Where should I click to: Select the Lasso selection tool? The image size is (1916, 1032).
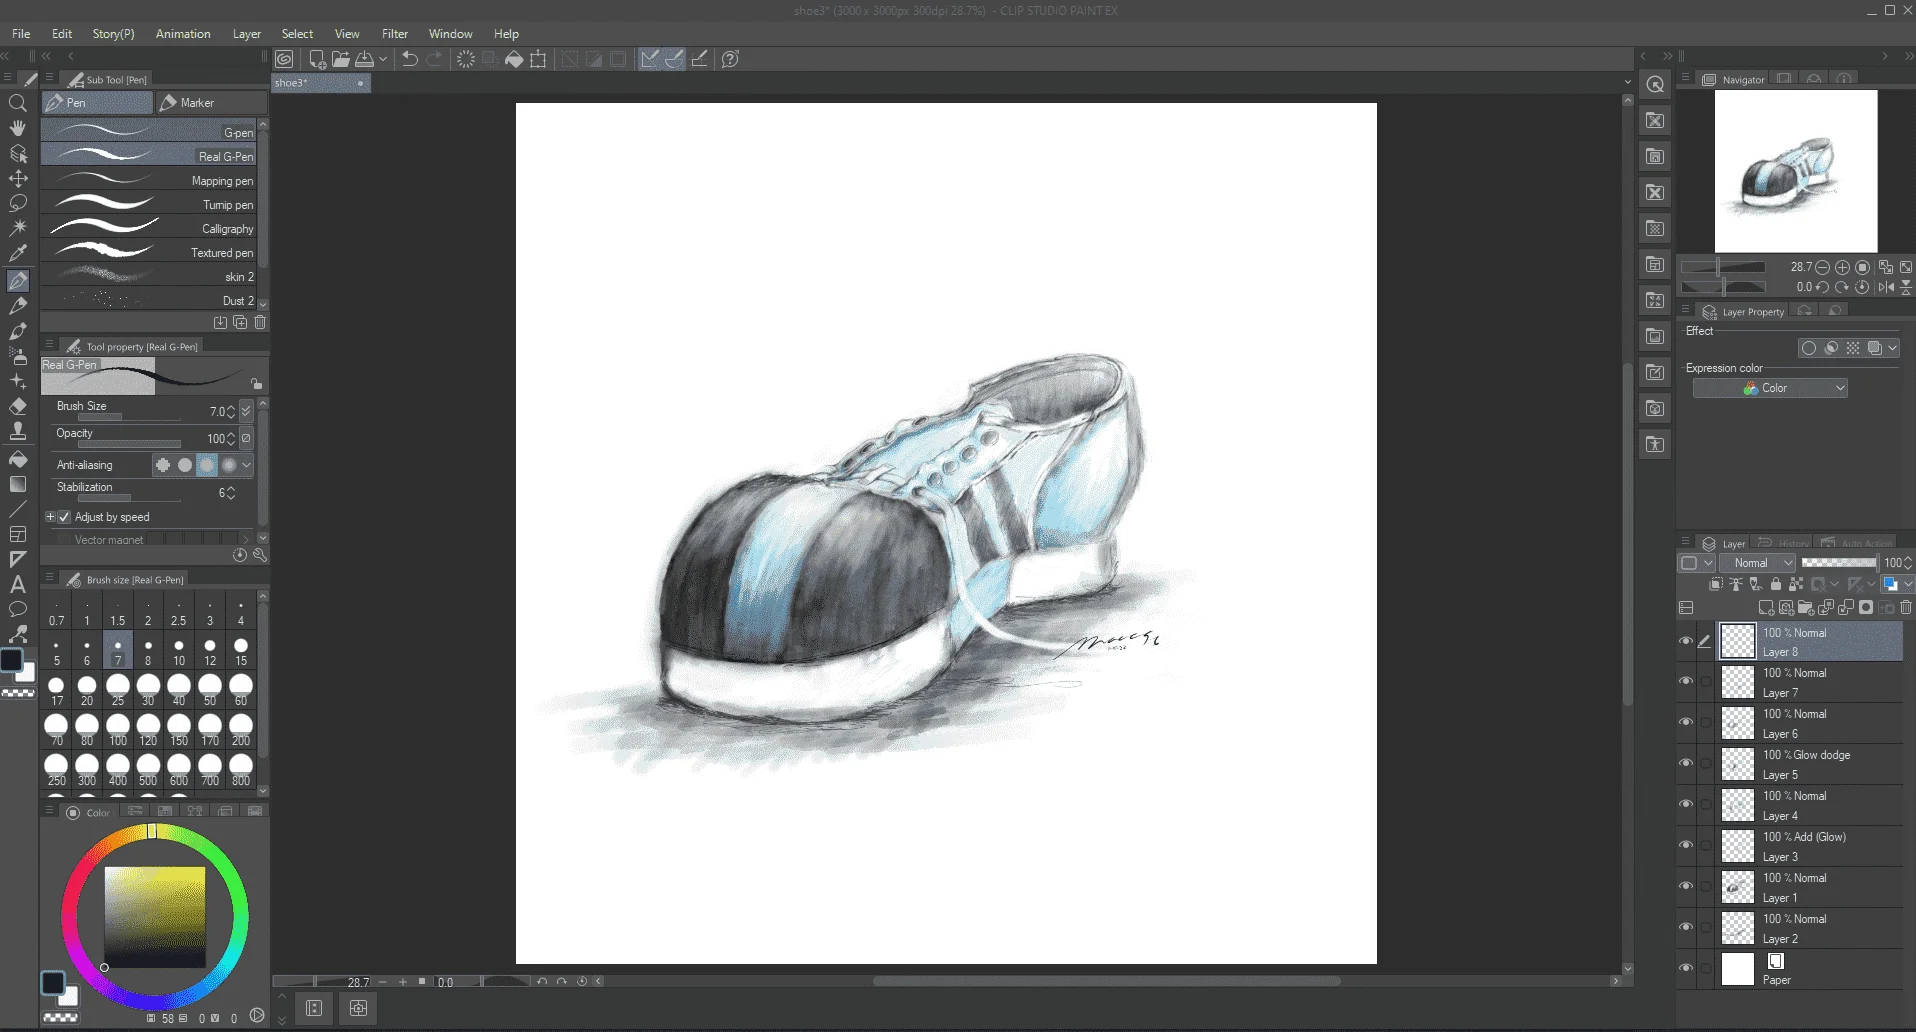[x=17, y=203]
